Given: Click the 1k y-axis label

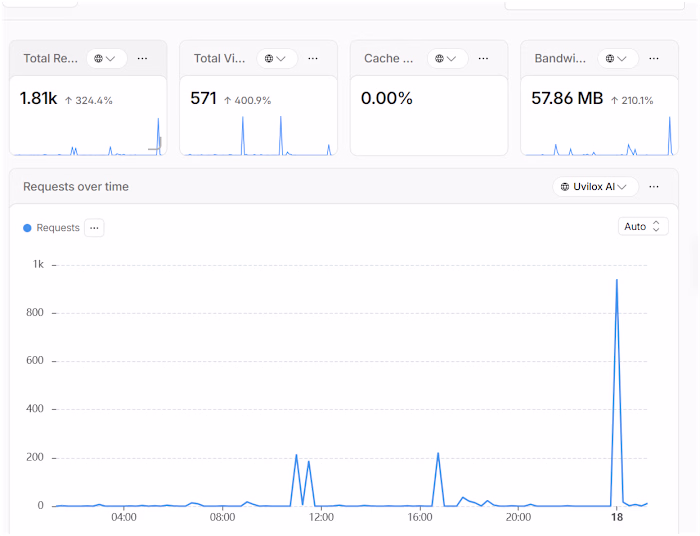Looking at the screenshot, I should click(x=38, y=265).
